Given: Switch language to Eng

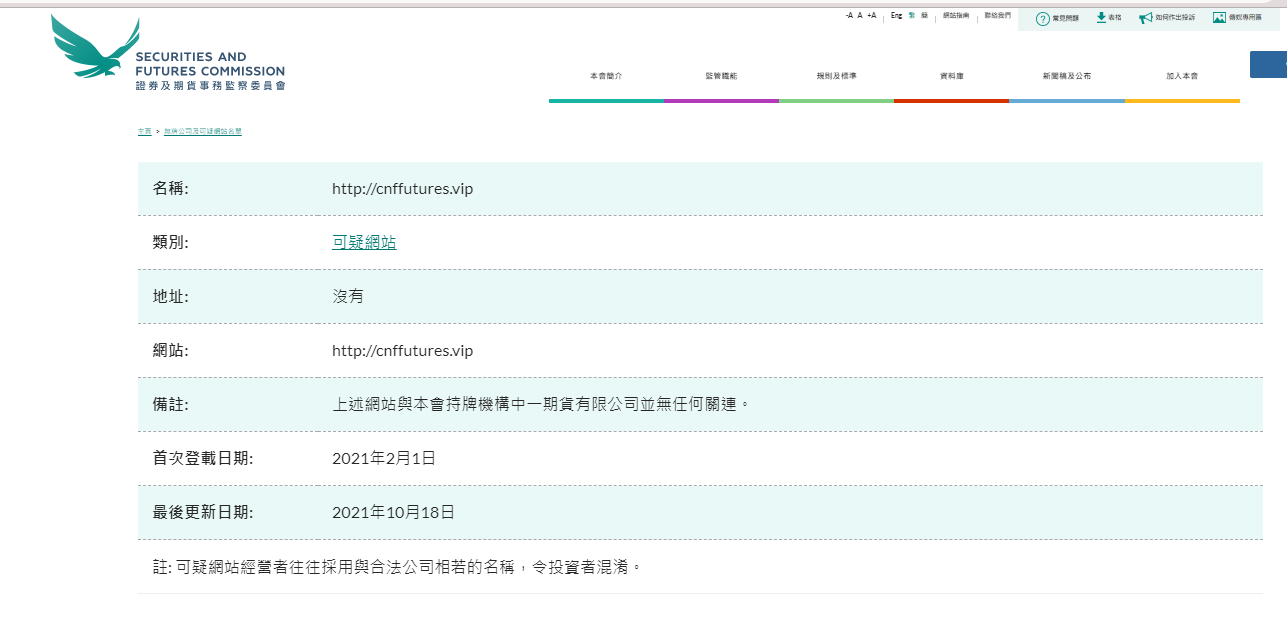Looking at the screenshot, I should click(x=896, y=16).
